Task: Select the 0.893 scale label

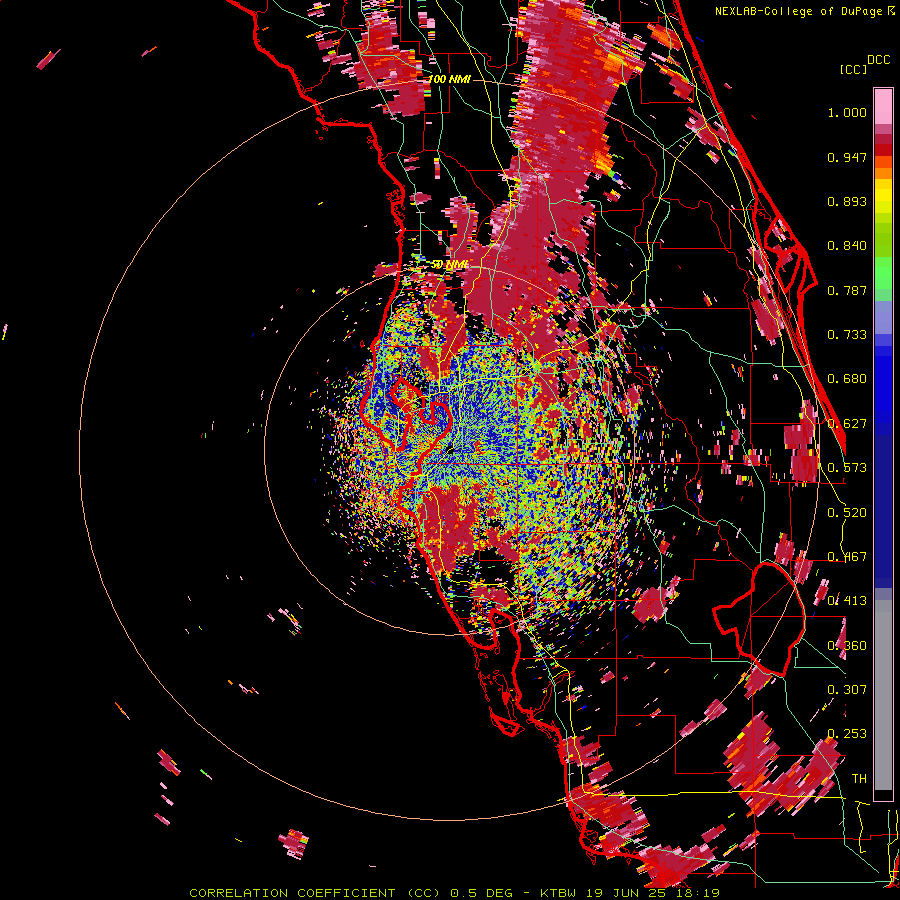Action: click(847, 201)
